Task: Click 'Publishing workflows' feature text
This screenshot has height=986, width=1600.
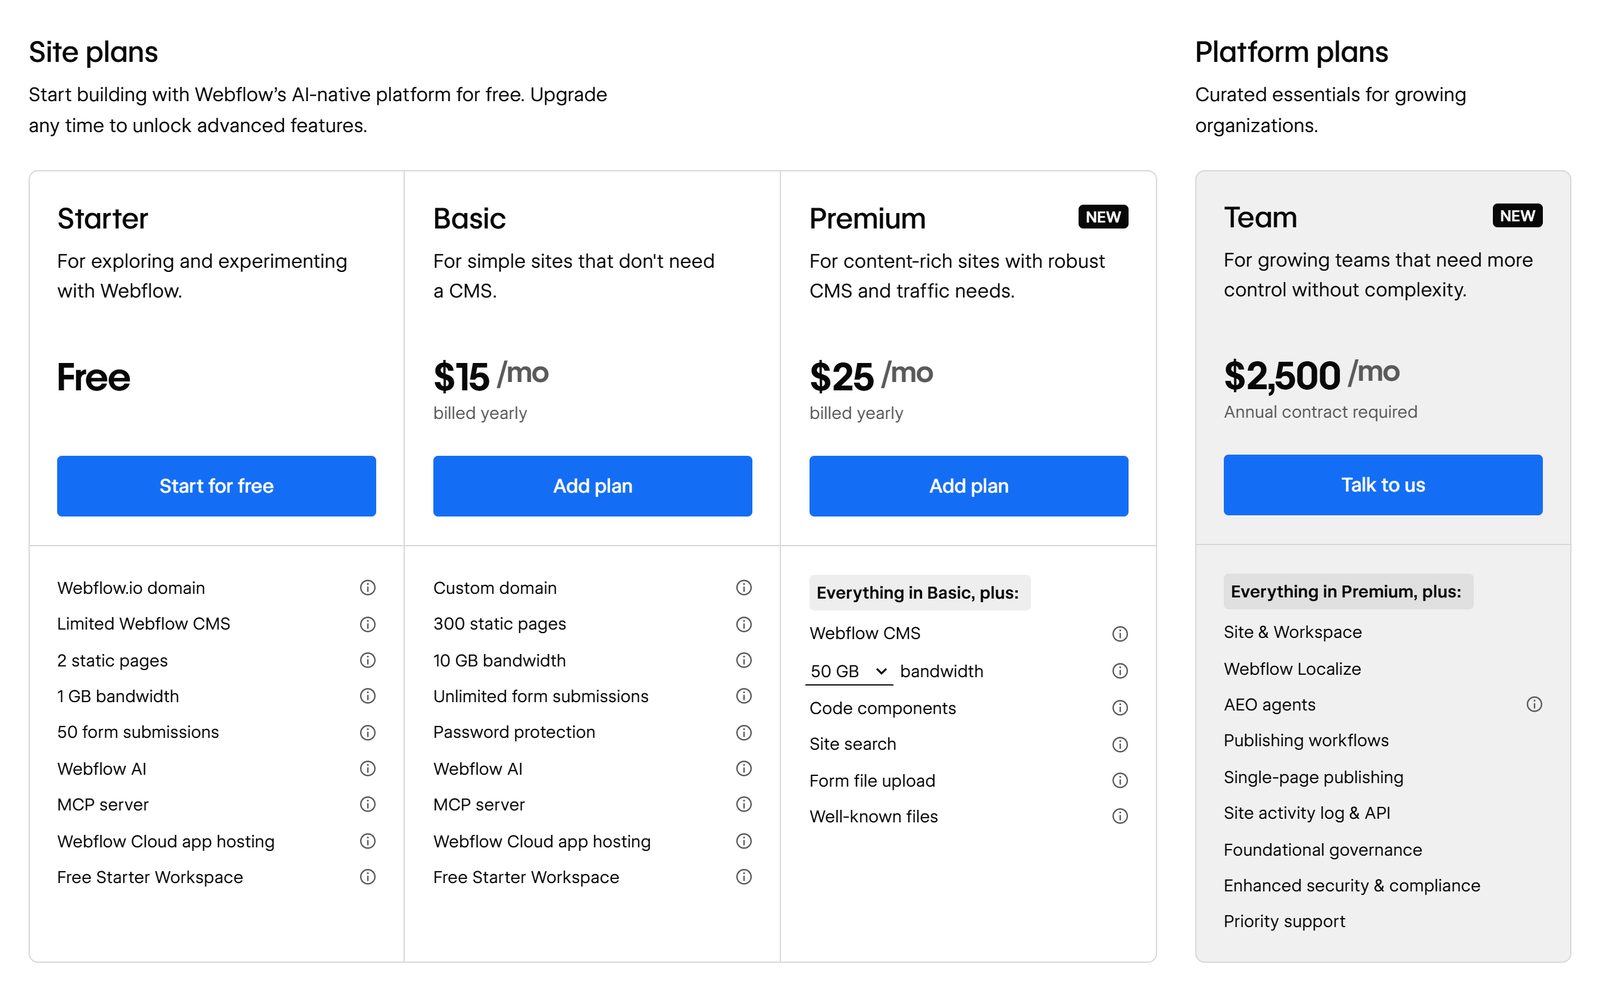Action: 1306,741
